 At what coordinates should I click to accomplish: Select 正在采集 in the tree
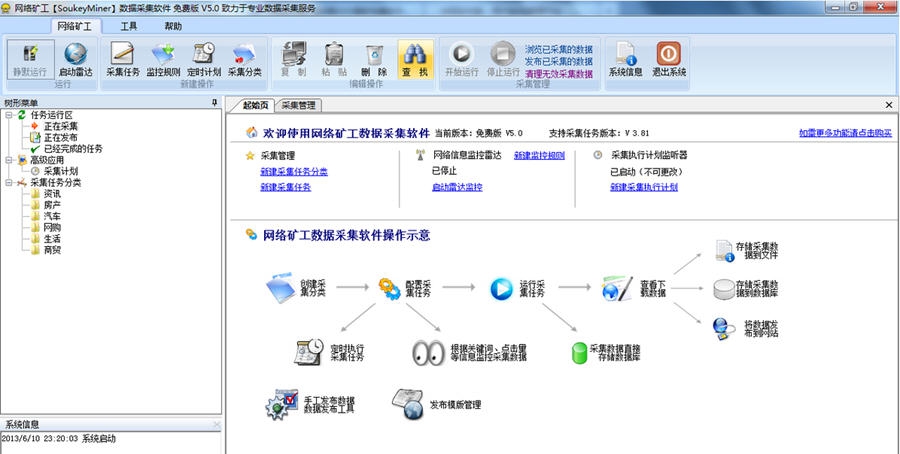point(61,126)
